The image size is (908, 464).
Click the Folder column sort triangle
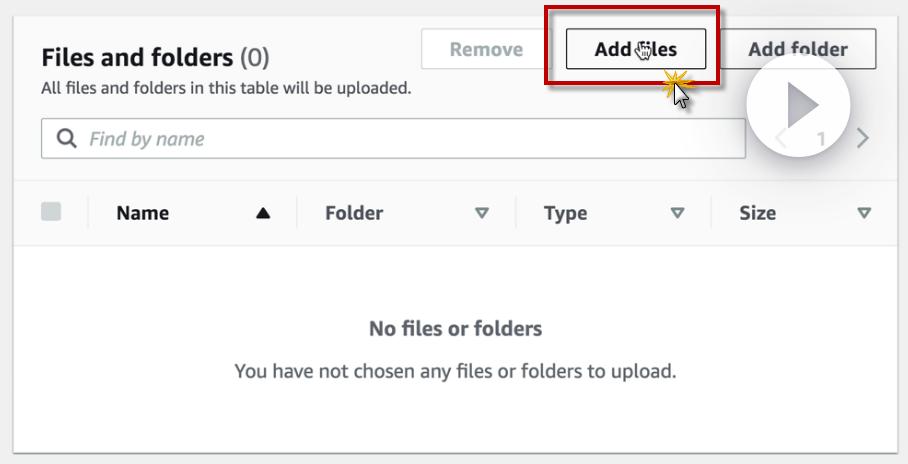click(x=482, y=213)
